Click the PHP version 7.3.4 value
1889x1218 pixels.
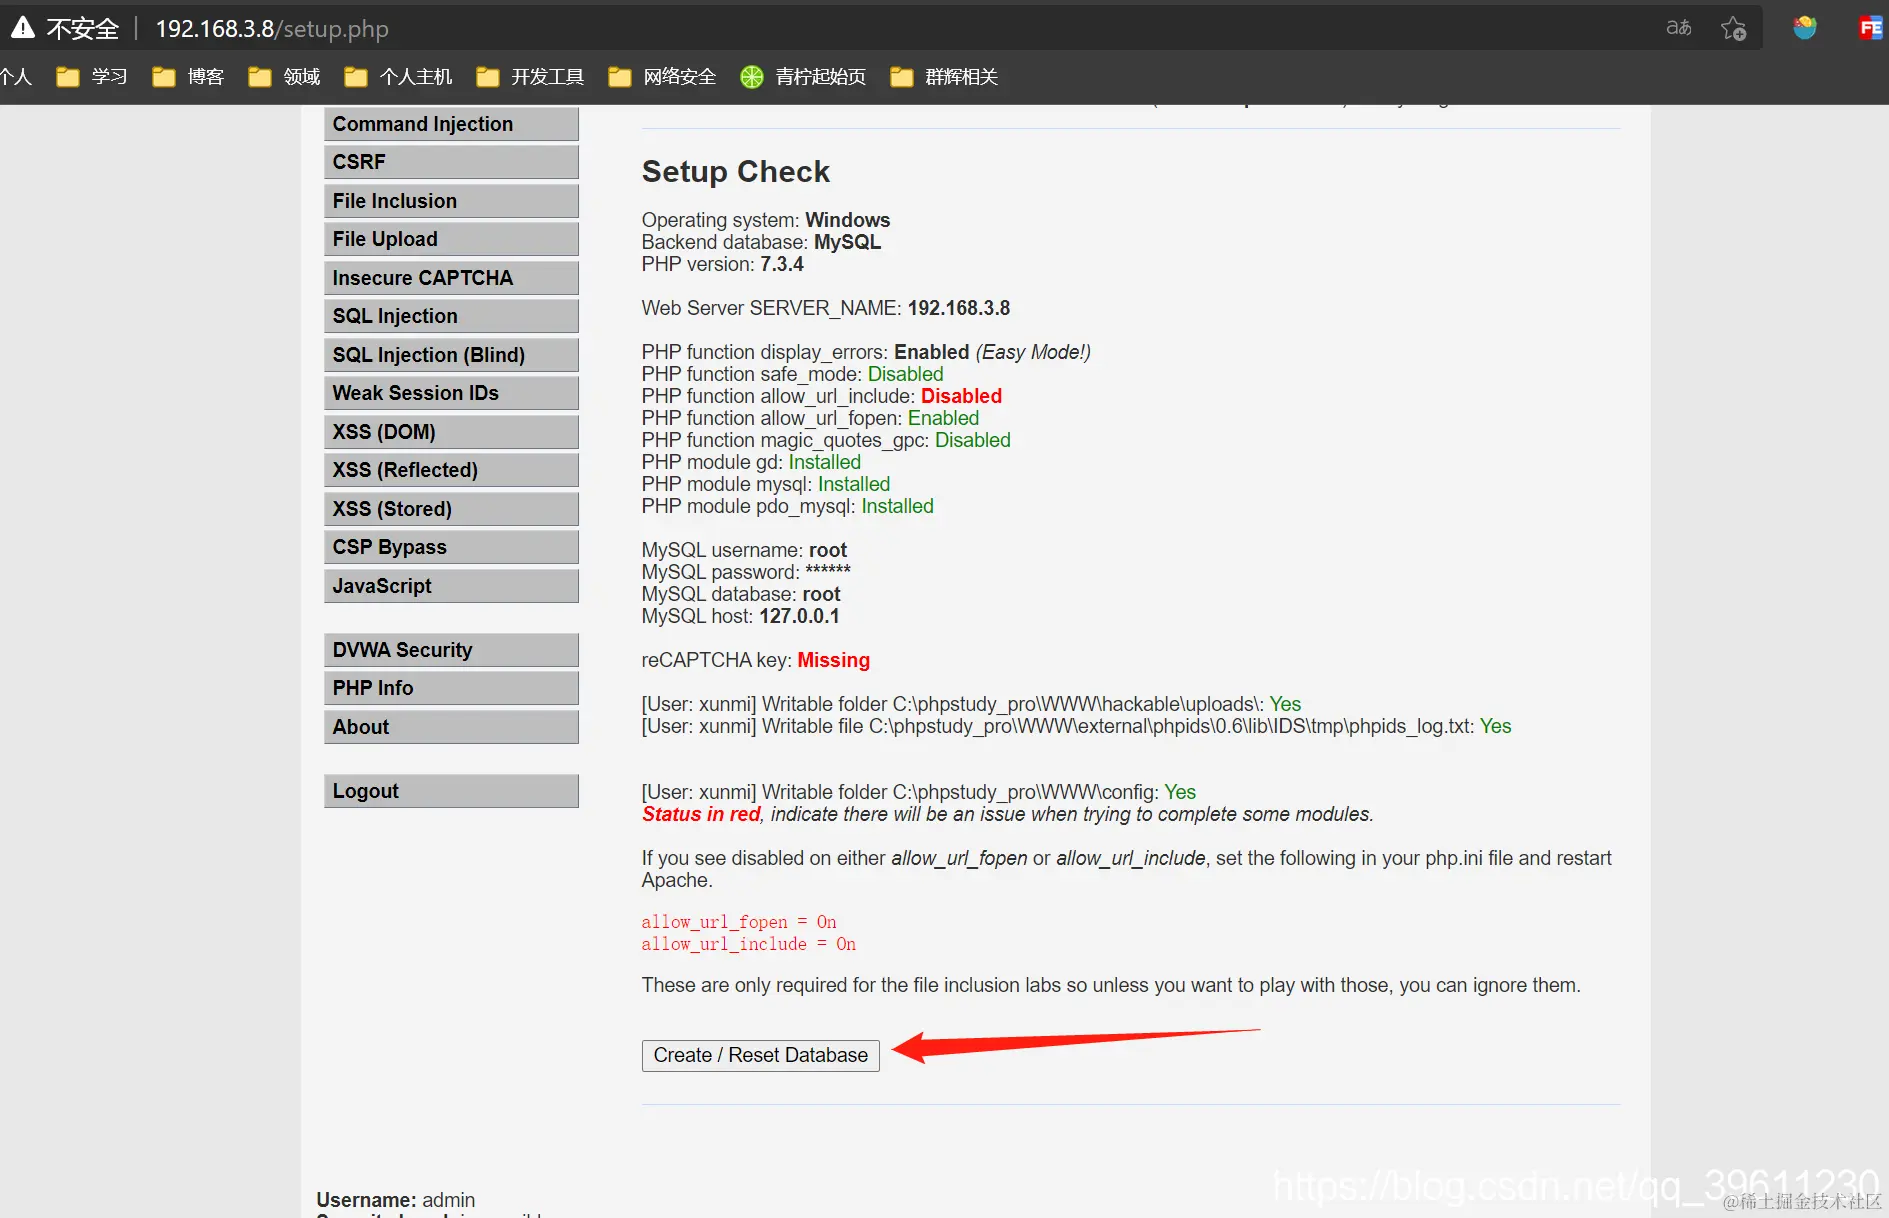[781, 264]
